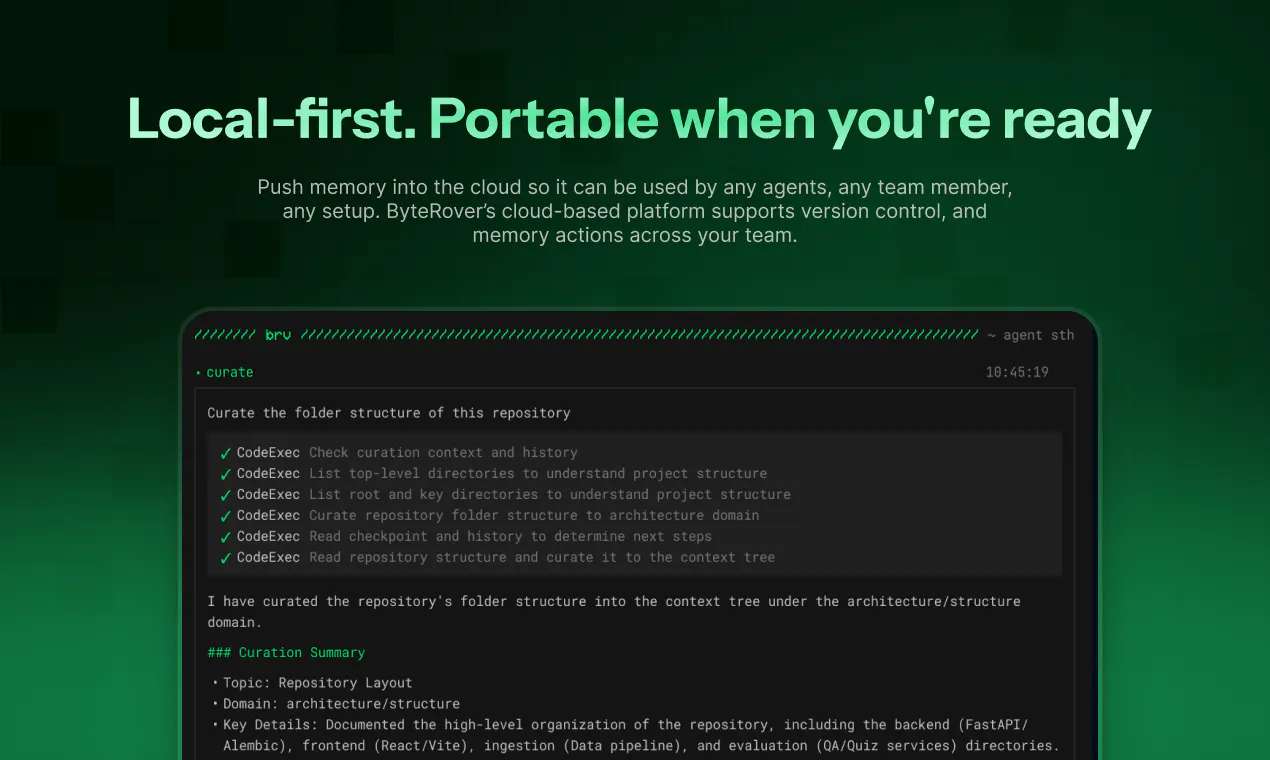Click the checkmark beside Curate repository folder structure

[x=226, y=516]
